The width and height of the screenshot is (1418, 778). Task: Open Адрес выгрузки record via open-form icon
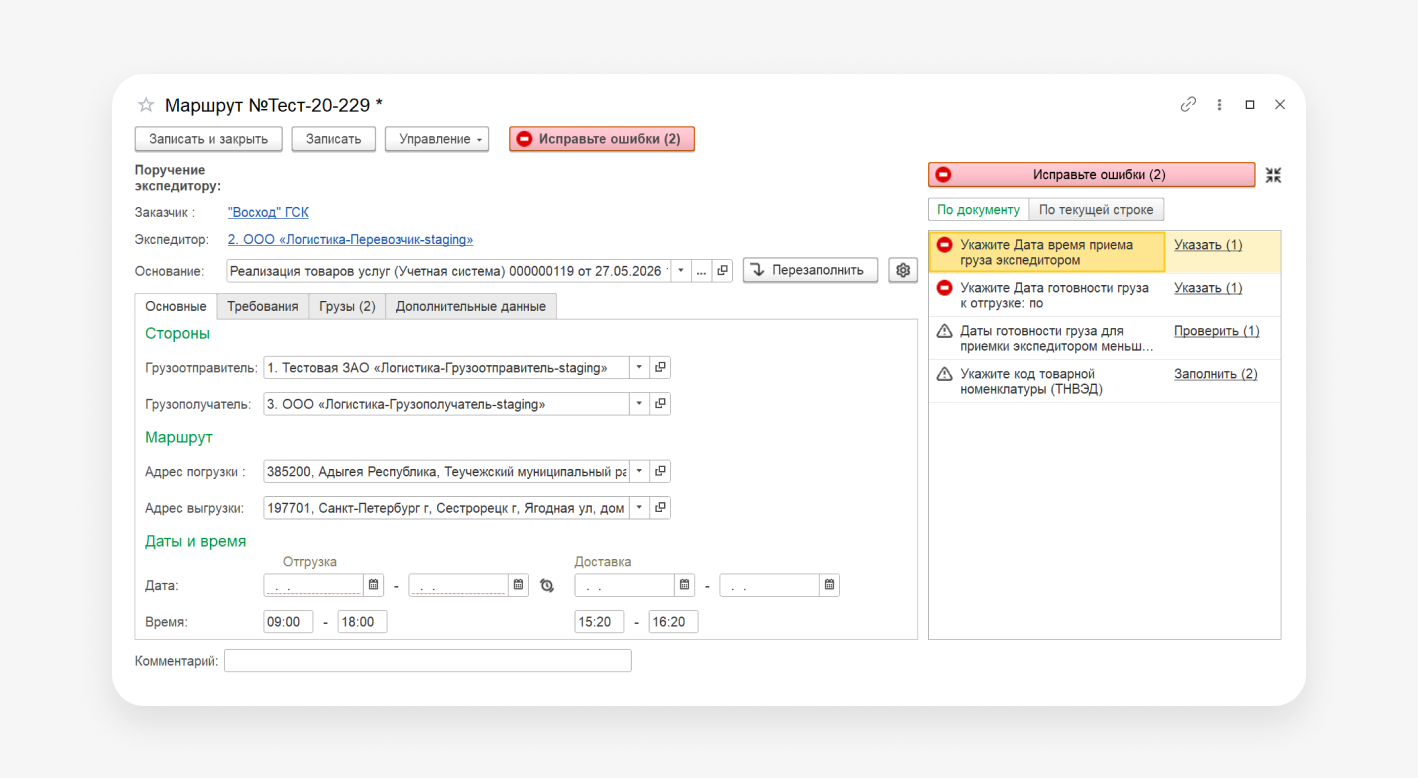point(660,508)
